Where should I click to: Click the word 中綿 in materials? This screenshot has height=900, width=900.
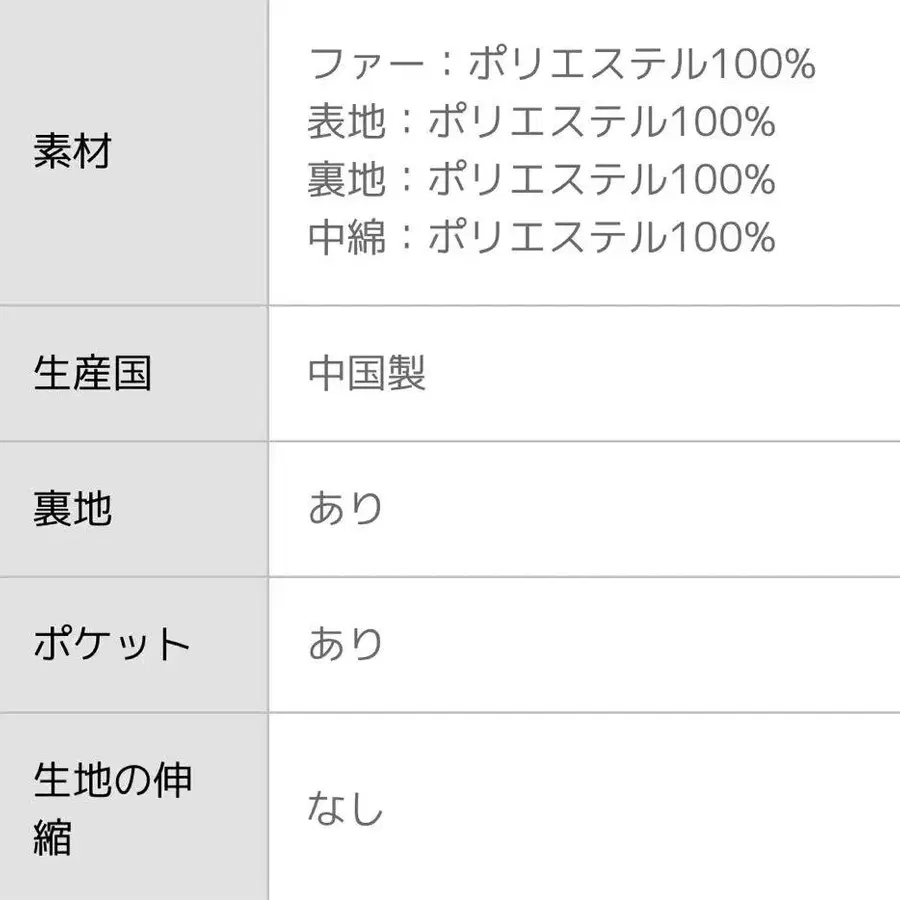[346, 238]
